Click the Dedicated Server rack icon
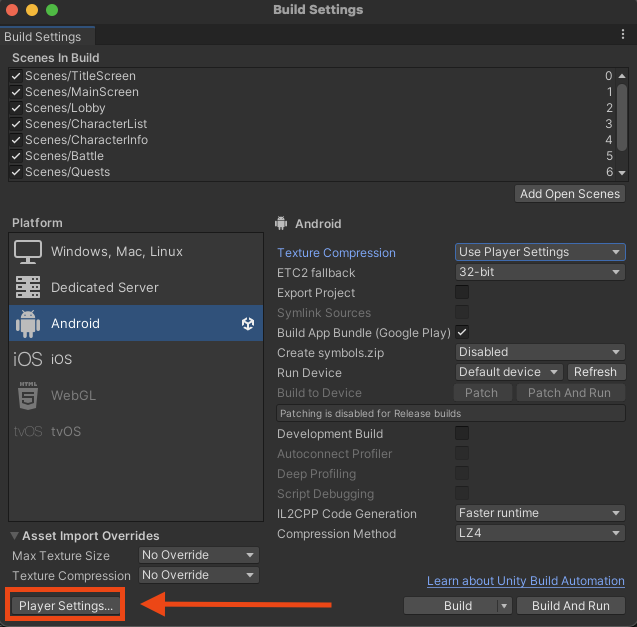Screen dimensions: 637x627 28,287
